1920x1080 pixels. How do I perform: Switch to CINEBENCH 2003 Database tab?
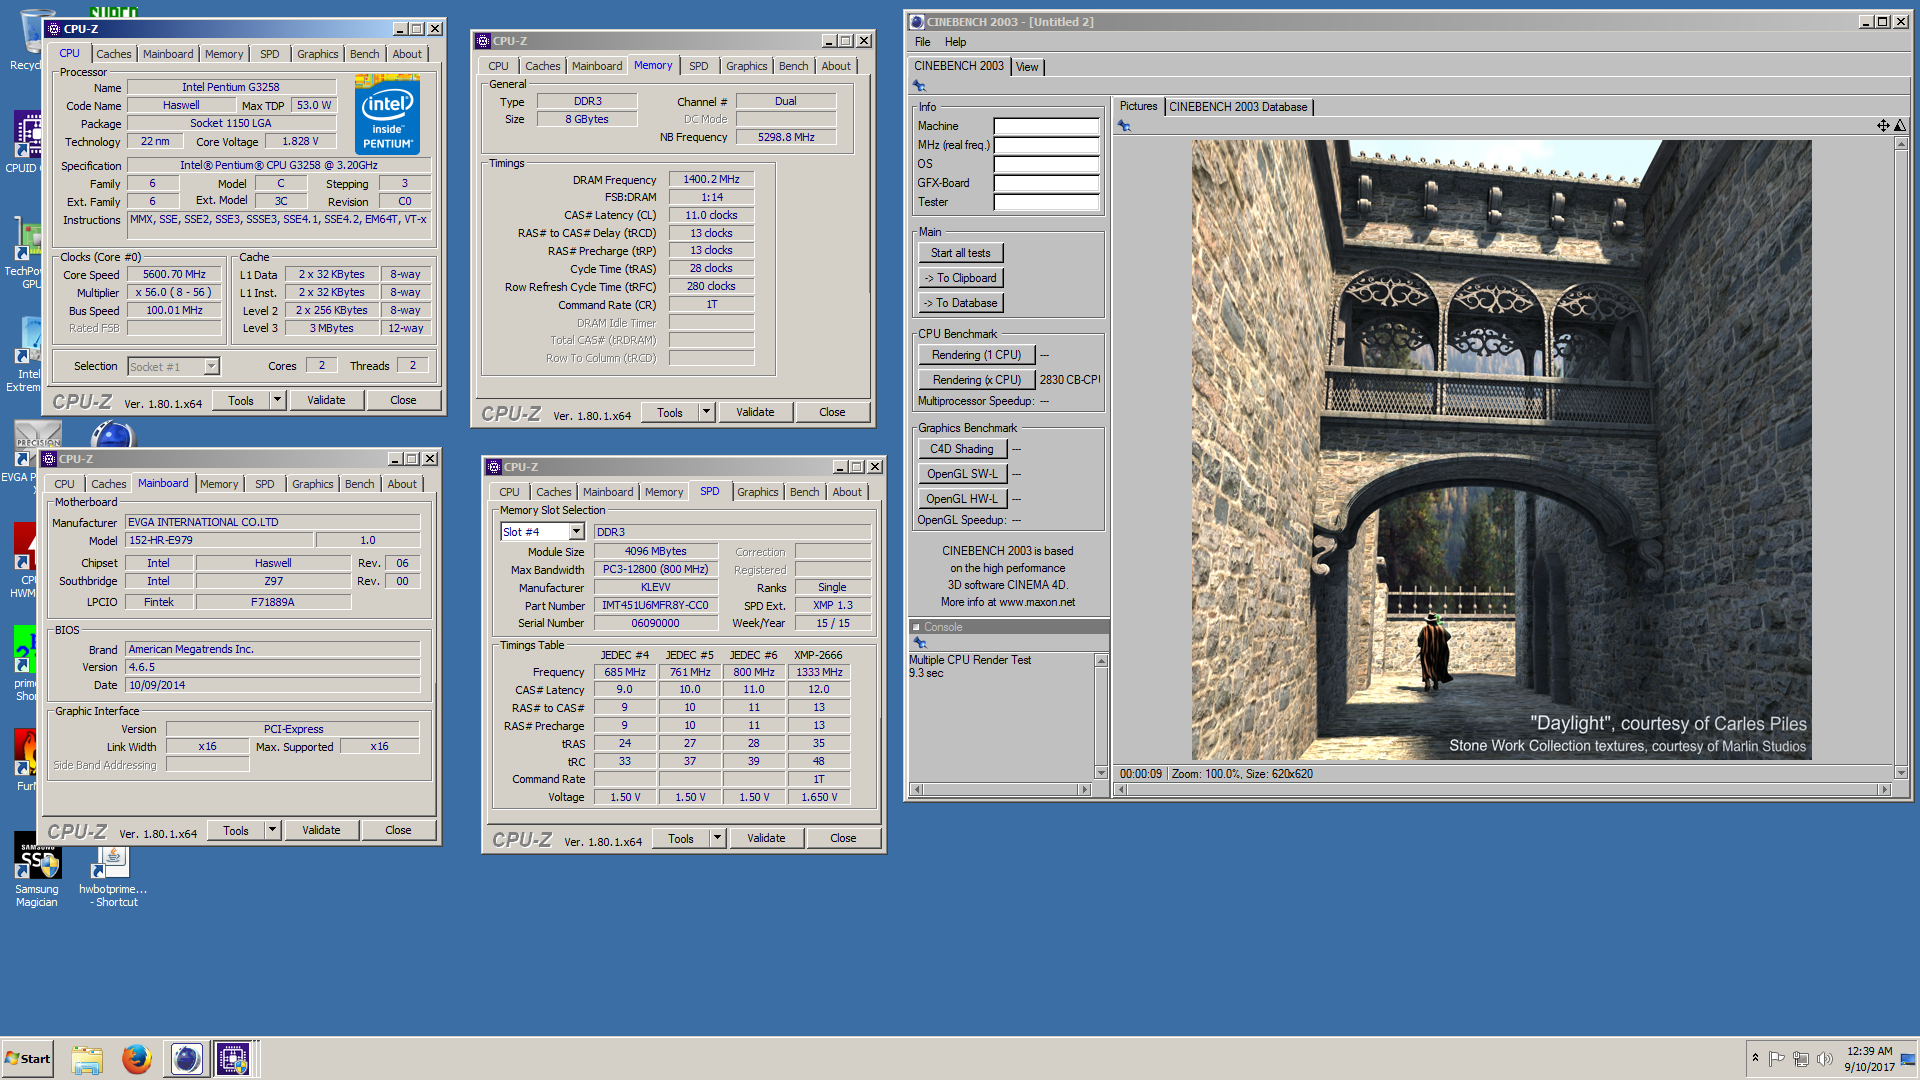(1238, 107)
